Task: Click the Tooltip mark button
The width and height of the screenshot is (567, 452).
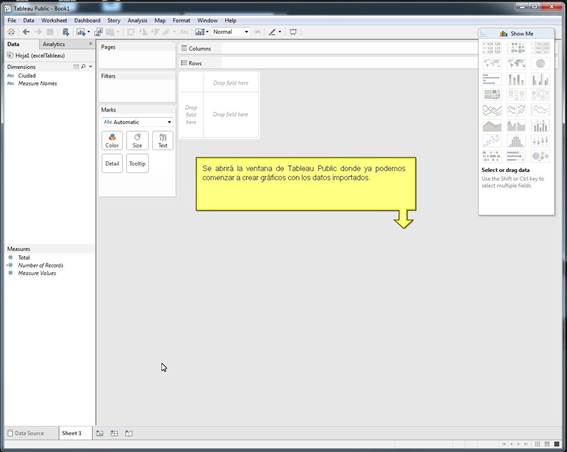Action: pos(137,163)
